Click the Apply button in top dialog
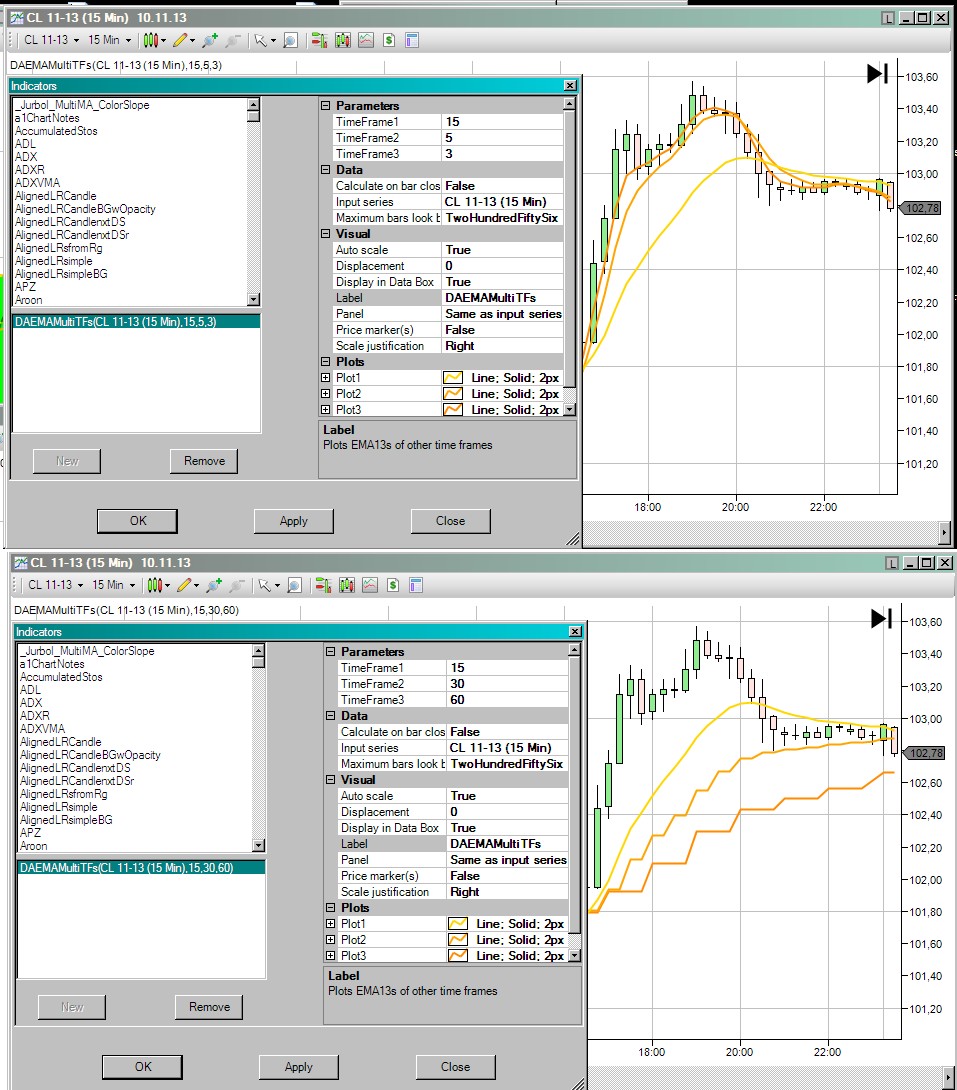The width and height of the screenshot is (957, 1090). (x=294, y=521)
